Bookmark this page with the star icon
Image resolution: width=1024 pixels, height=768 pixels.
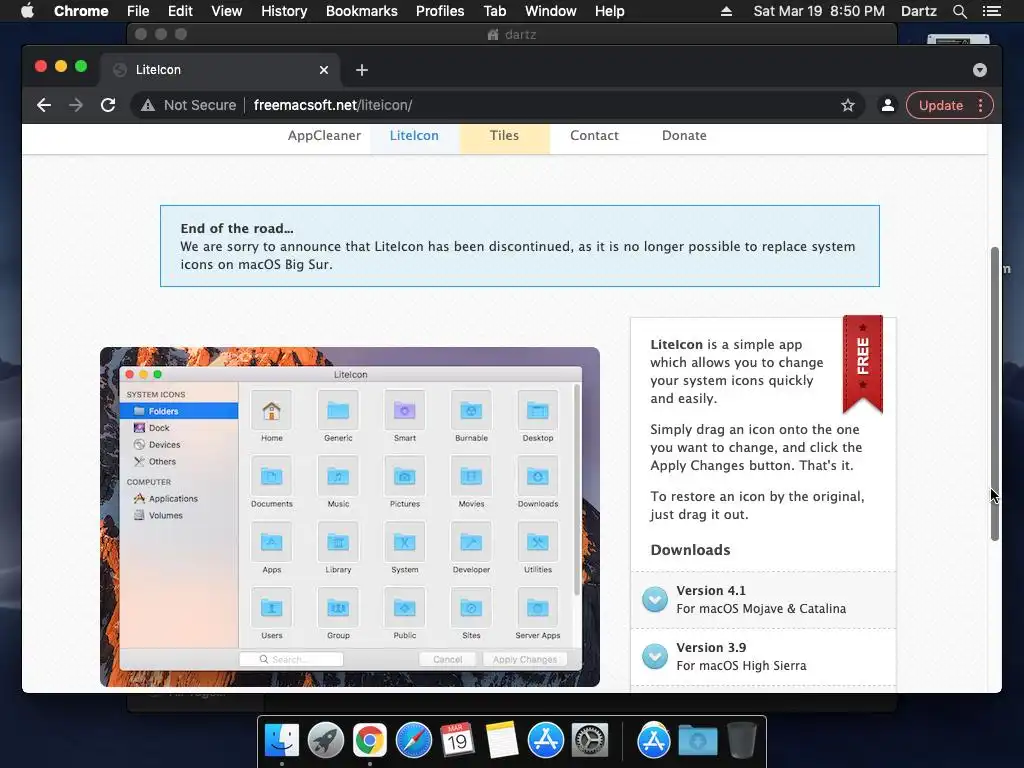click(x=848, y=105)
